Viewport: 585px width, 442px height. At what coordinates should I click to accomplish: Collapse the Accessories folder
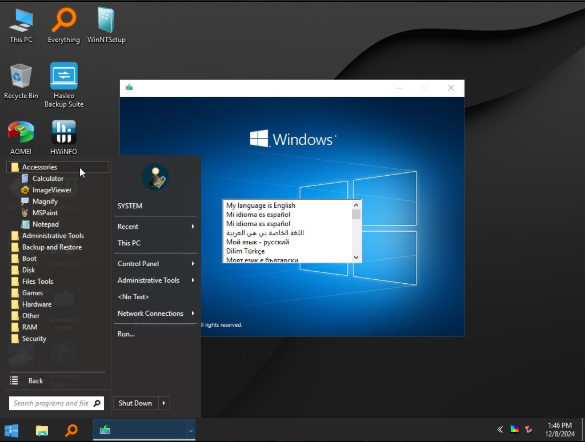click(57, 167)
